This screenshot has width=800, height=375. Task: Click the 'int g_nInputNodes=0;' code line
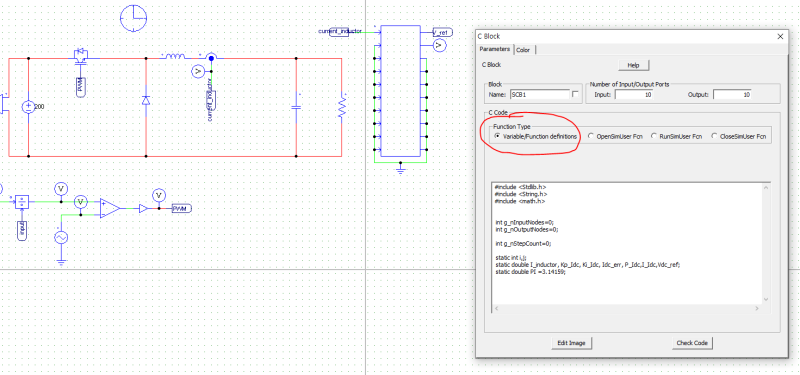[524, 222]
